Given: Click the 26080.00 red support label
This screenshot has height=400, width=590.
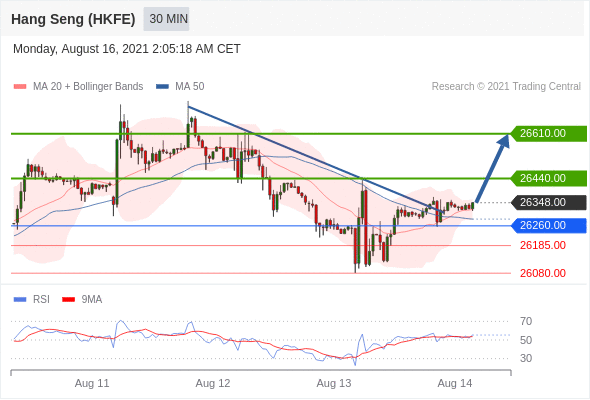Looking at the screenshot, I should [543, 273].
